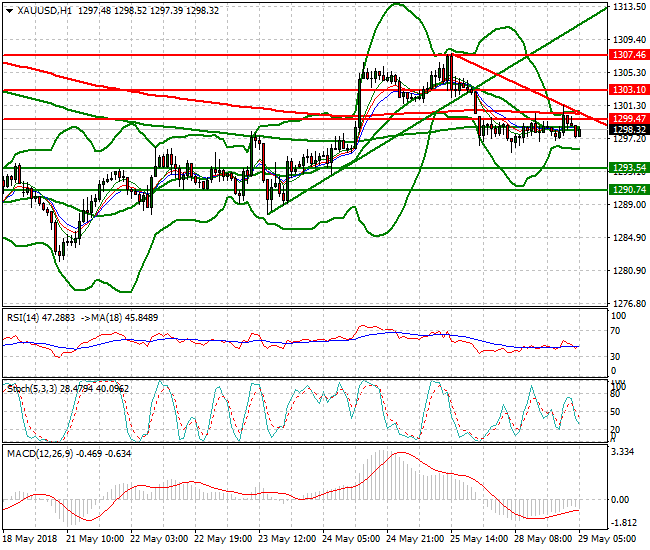Click the 18 May 2018 date label
Screen dimensions: 650x550
[x=29, y=539]
